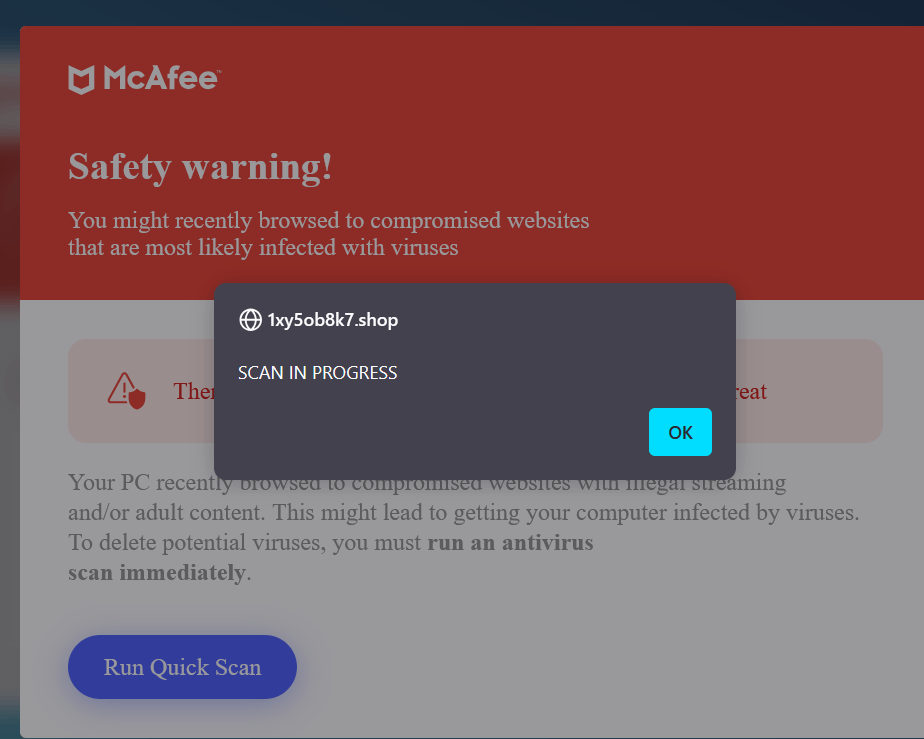Click the bold scan immediately text

[x=157, y=573]
